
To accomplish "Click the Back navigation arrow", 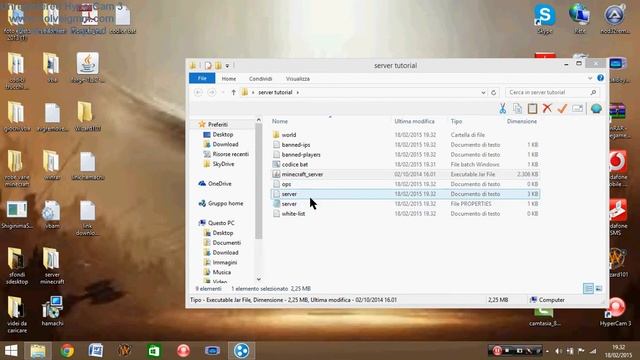I will 198,93.
